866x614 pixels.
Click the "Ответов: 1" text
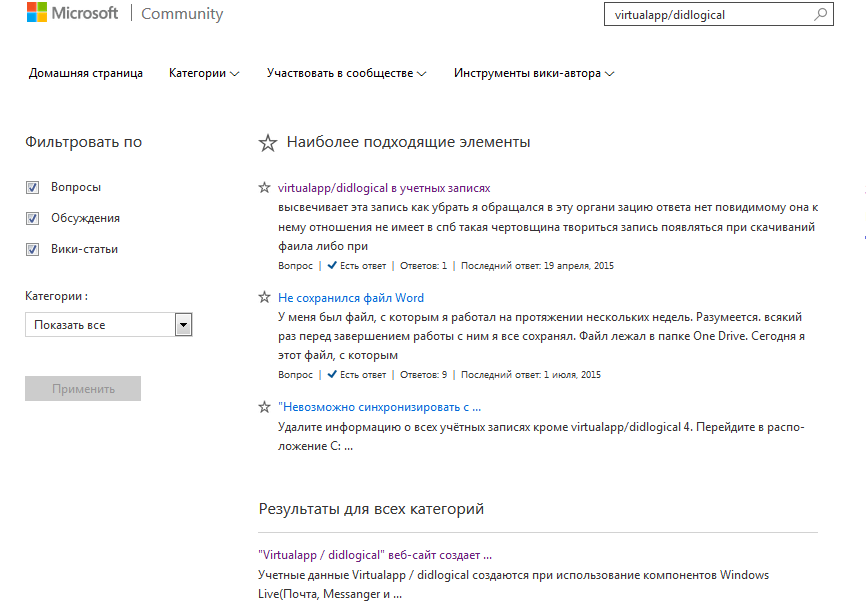(424, 266)
